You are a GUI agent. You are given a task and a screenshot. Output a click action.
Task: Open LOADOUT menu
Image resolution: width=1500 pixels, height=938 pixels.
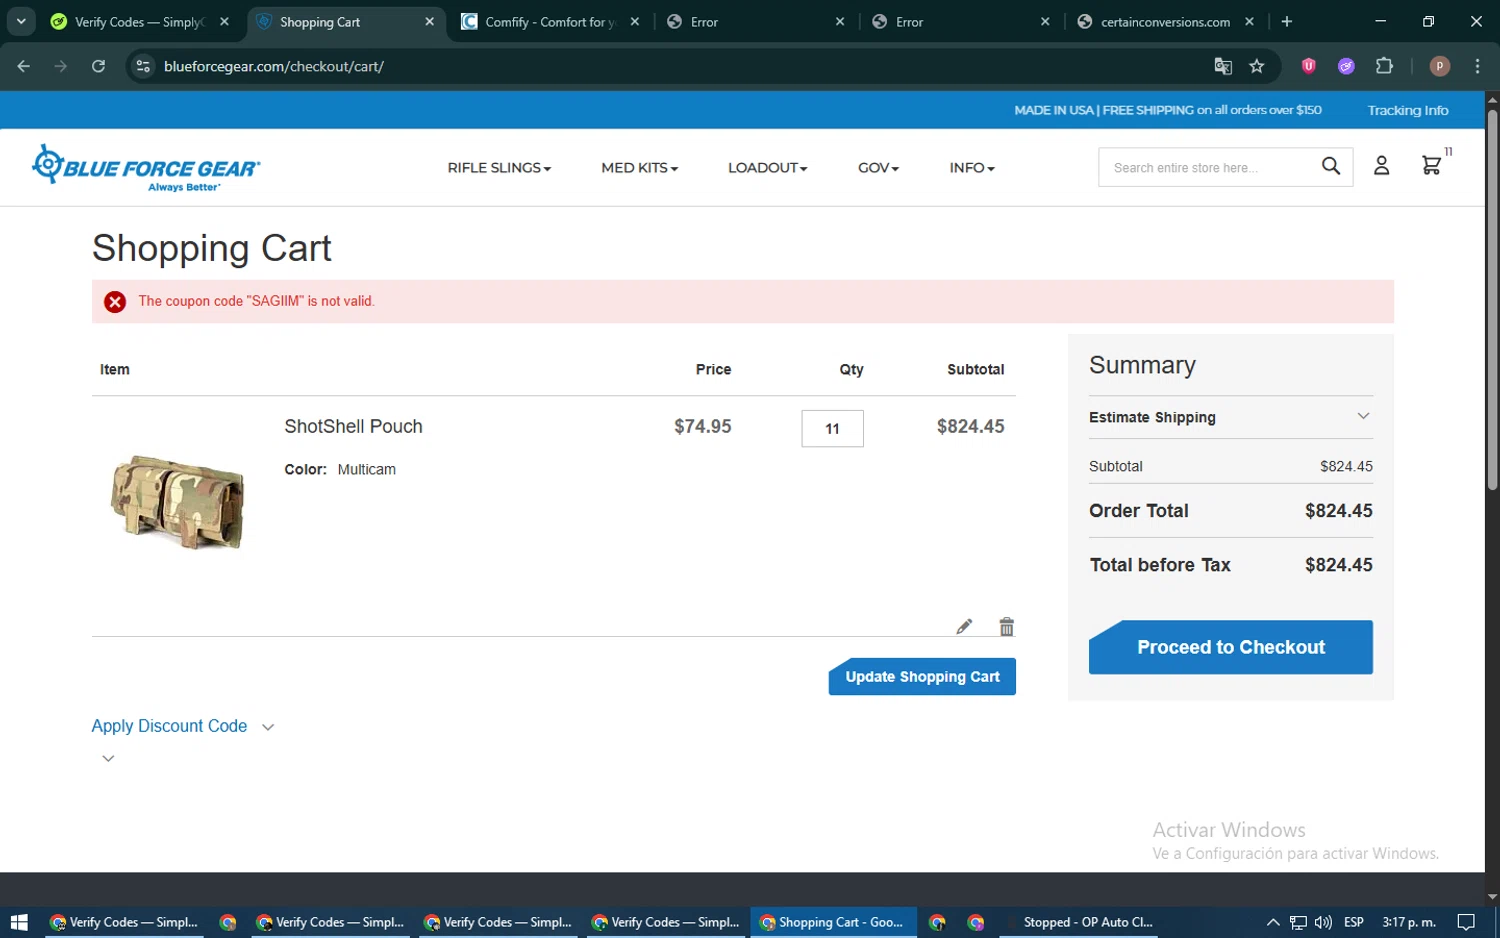pyautogui.click(x=767, y=168)
